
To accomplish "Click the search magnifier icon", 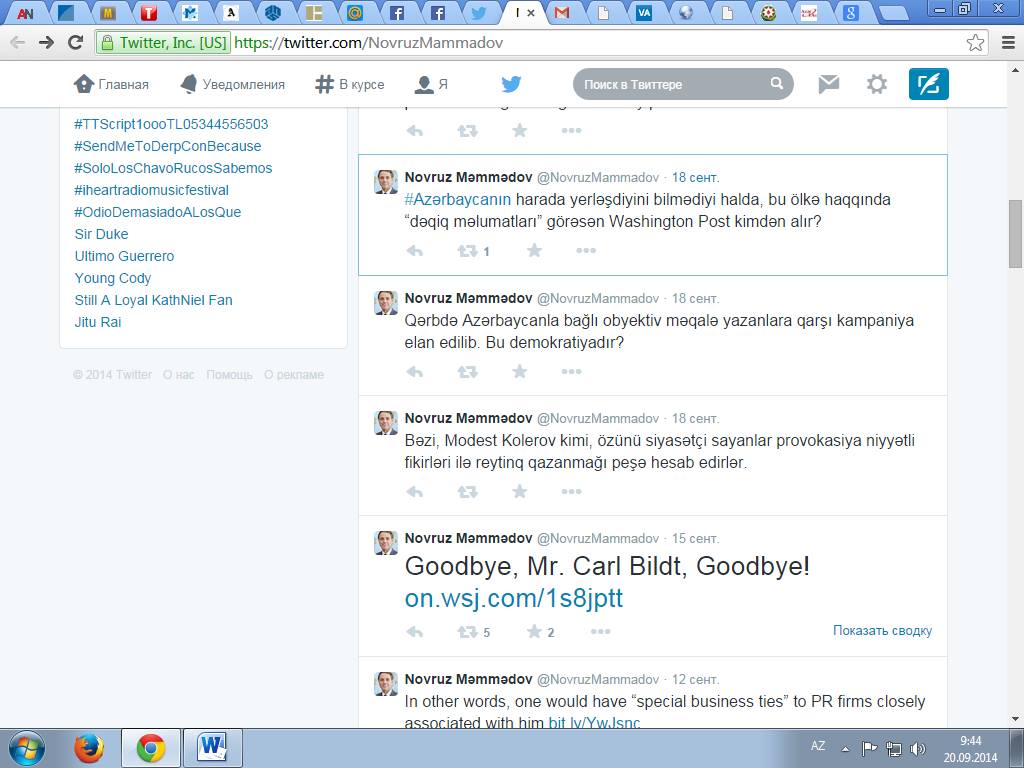I will click(776, 84).
